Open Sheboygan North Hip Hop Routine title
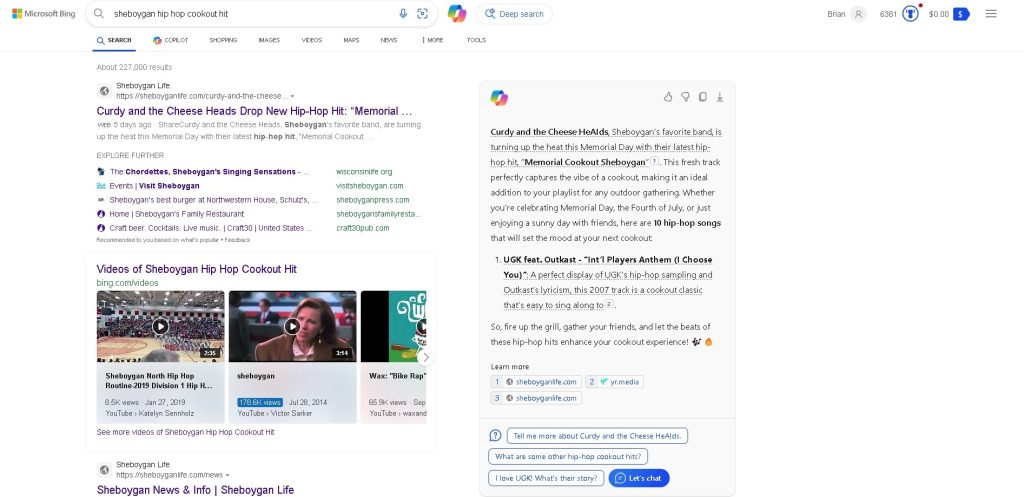1024x497 pixels. coord(159,381)
